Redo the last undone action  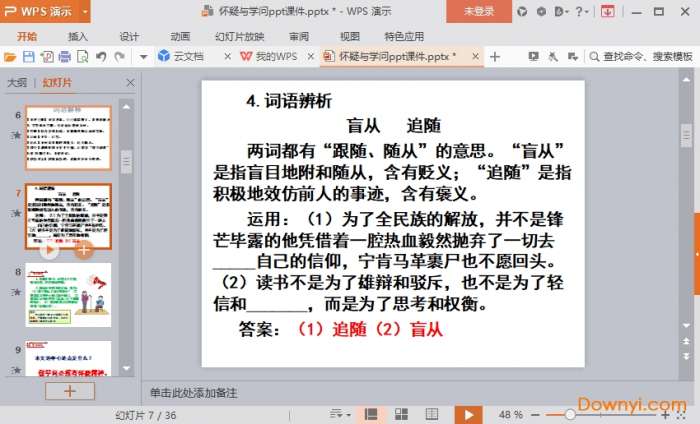tap(119, 57)
